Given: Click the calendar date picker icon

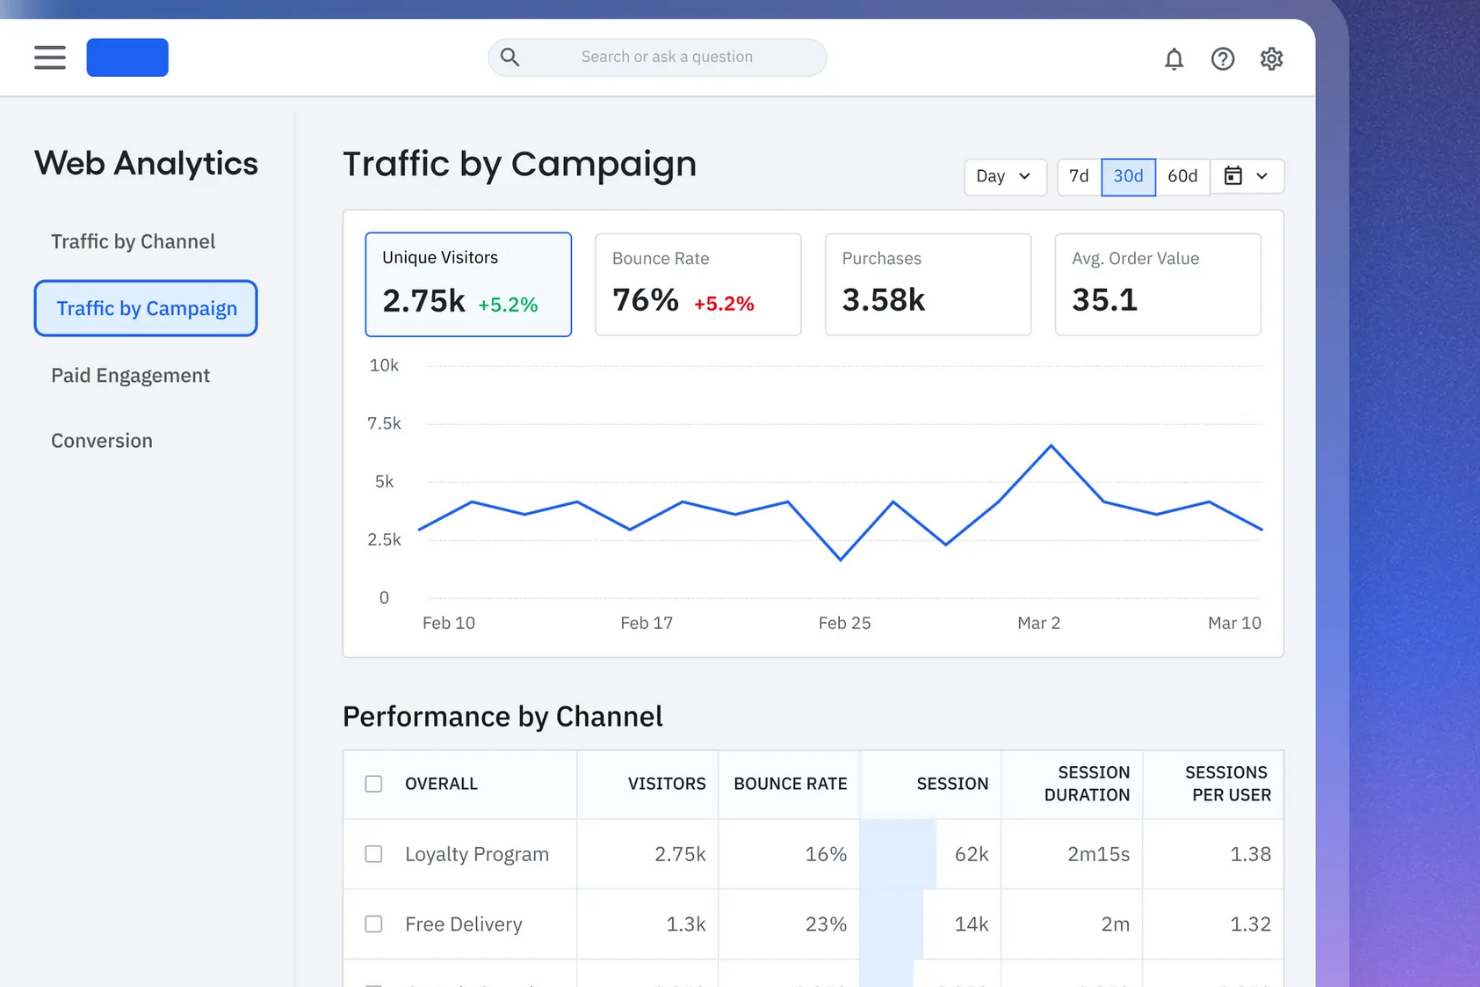Looking at the screenshot, I should (x=1233, y=176).
